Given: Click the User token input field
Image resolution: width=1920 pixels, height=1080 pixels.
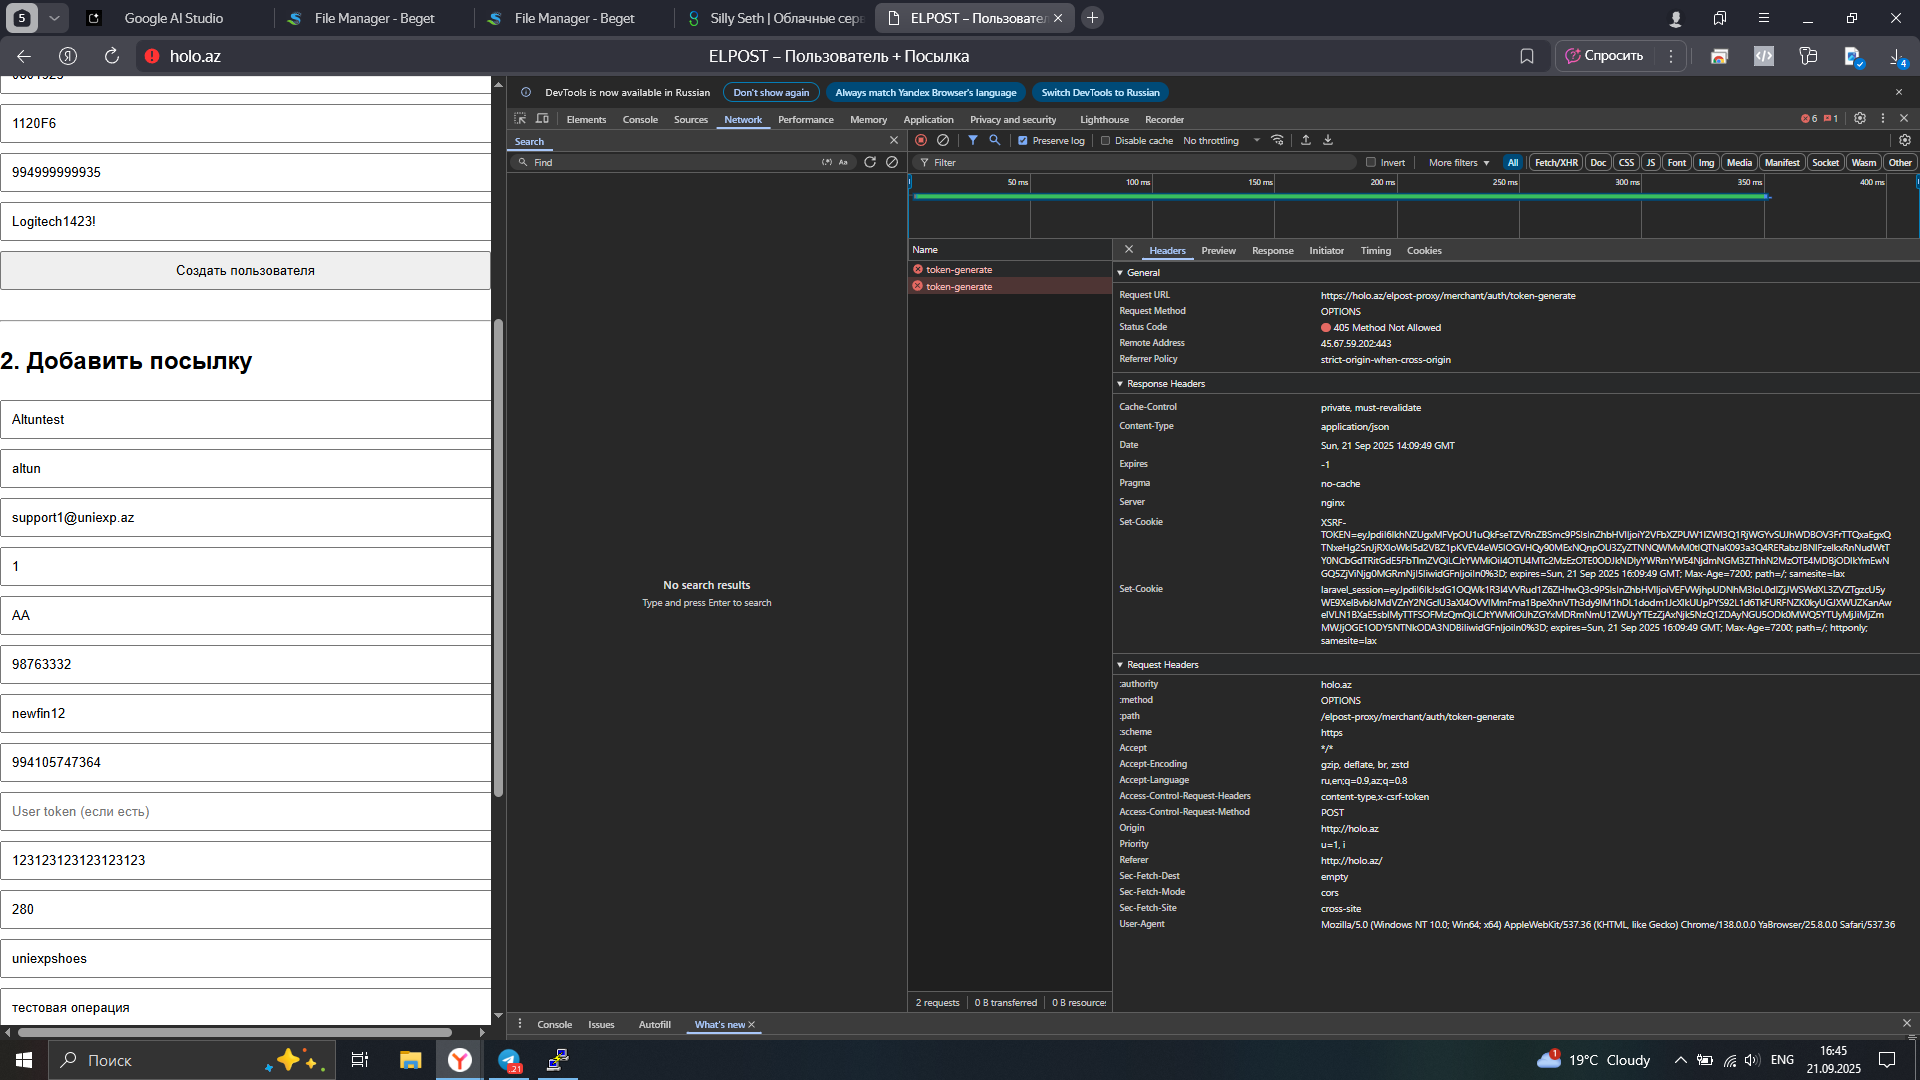Looking at the screenshot, I should point(245,811).
